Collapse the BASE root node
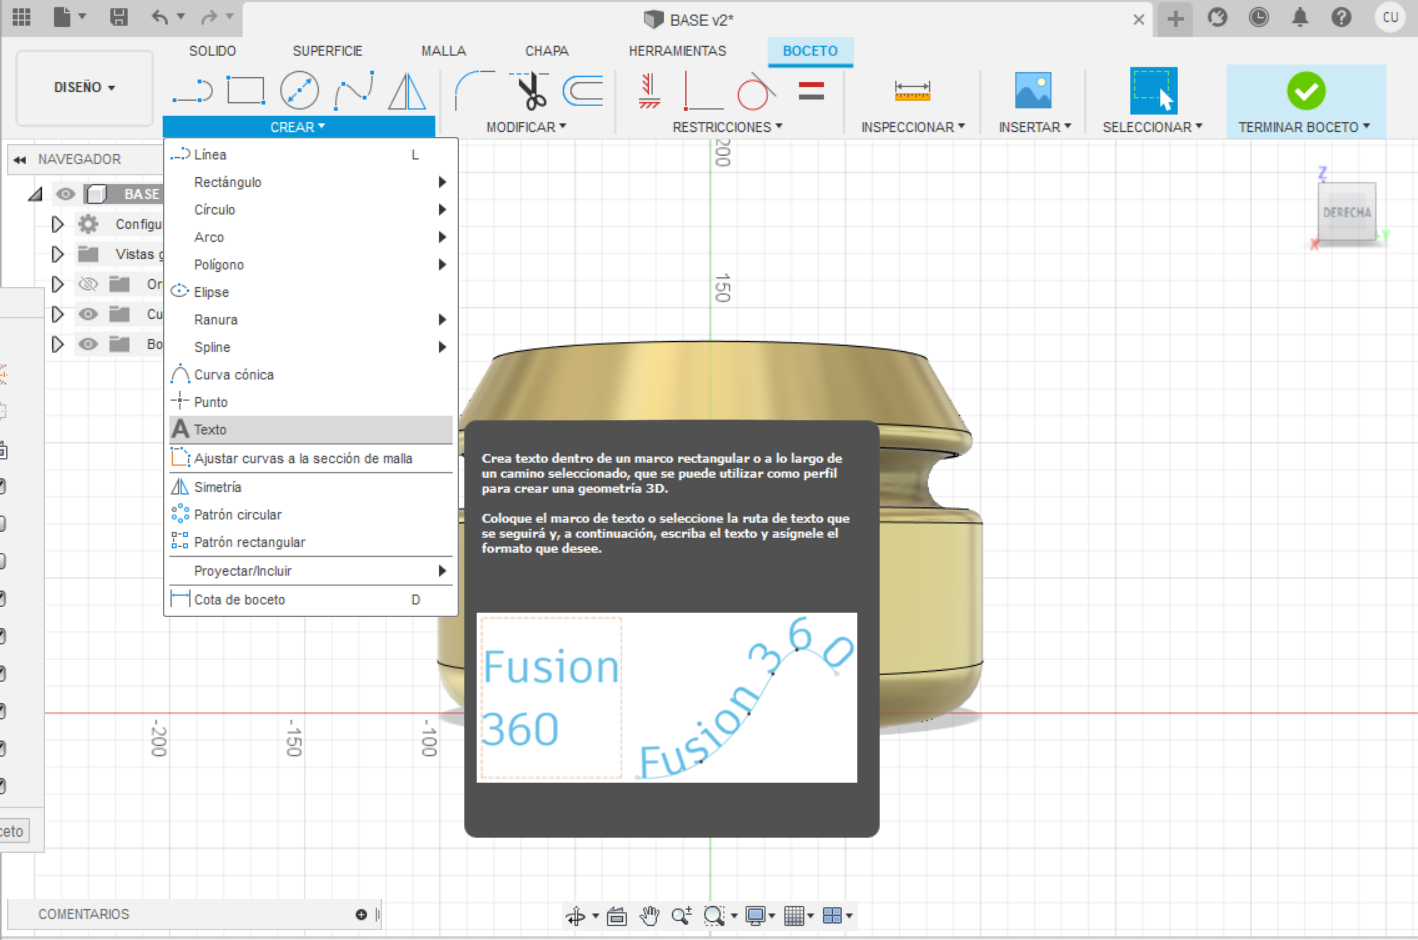 click(x=36, y=194)
